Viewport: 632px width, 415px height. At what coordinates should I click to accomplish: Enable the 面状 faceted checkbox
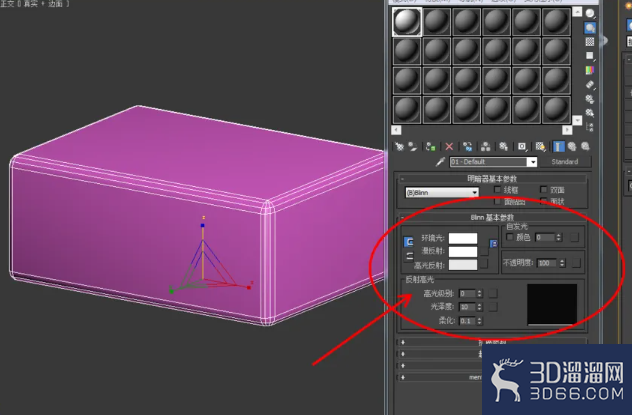[x=543, y=201]
